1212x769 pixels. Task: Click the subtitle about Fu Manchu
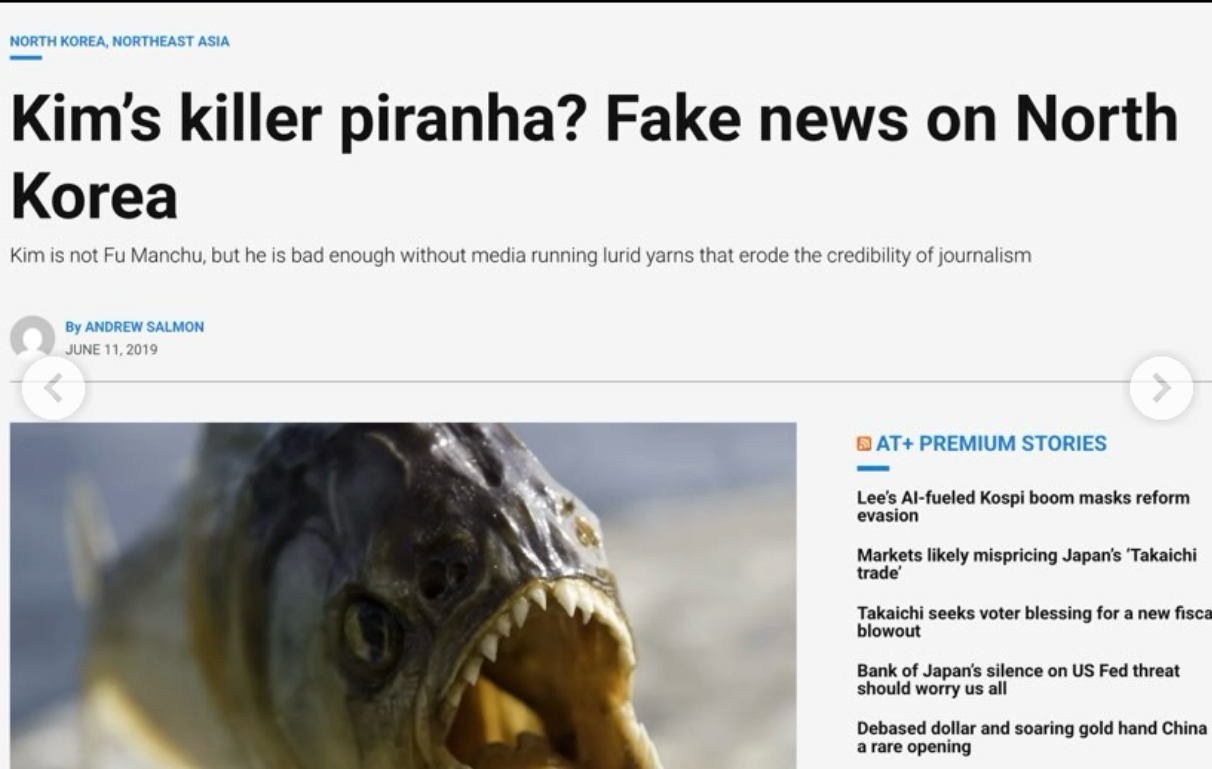[520, 255]
